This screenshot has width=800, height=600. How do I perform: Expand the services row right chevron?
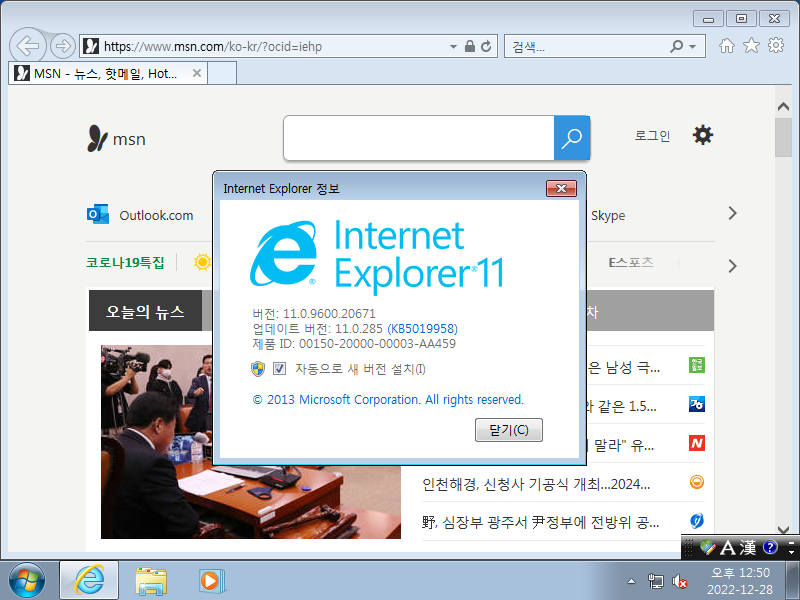pyautogui.click(x=733, y=213)
